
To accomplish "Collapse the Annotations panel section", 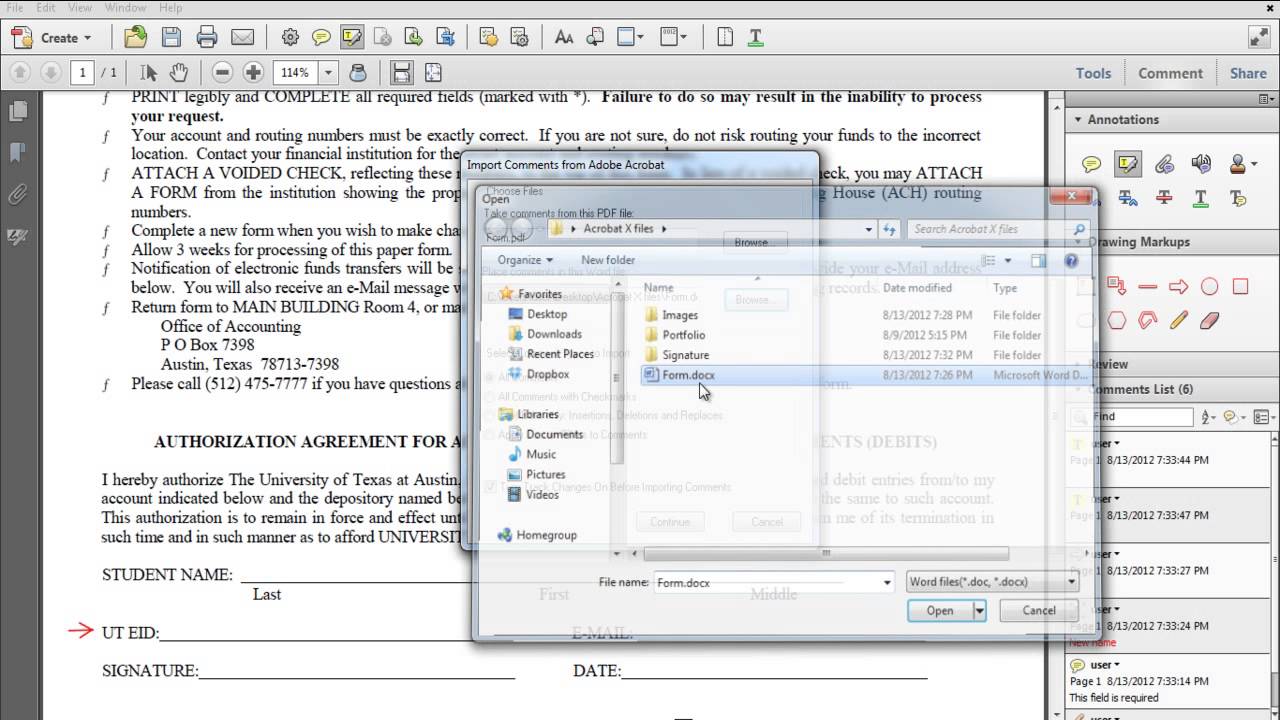I will click(1078, 119).
